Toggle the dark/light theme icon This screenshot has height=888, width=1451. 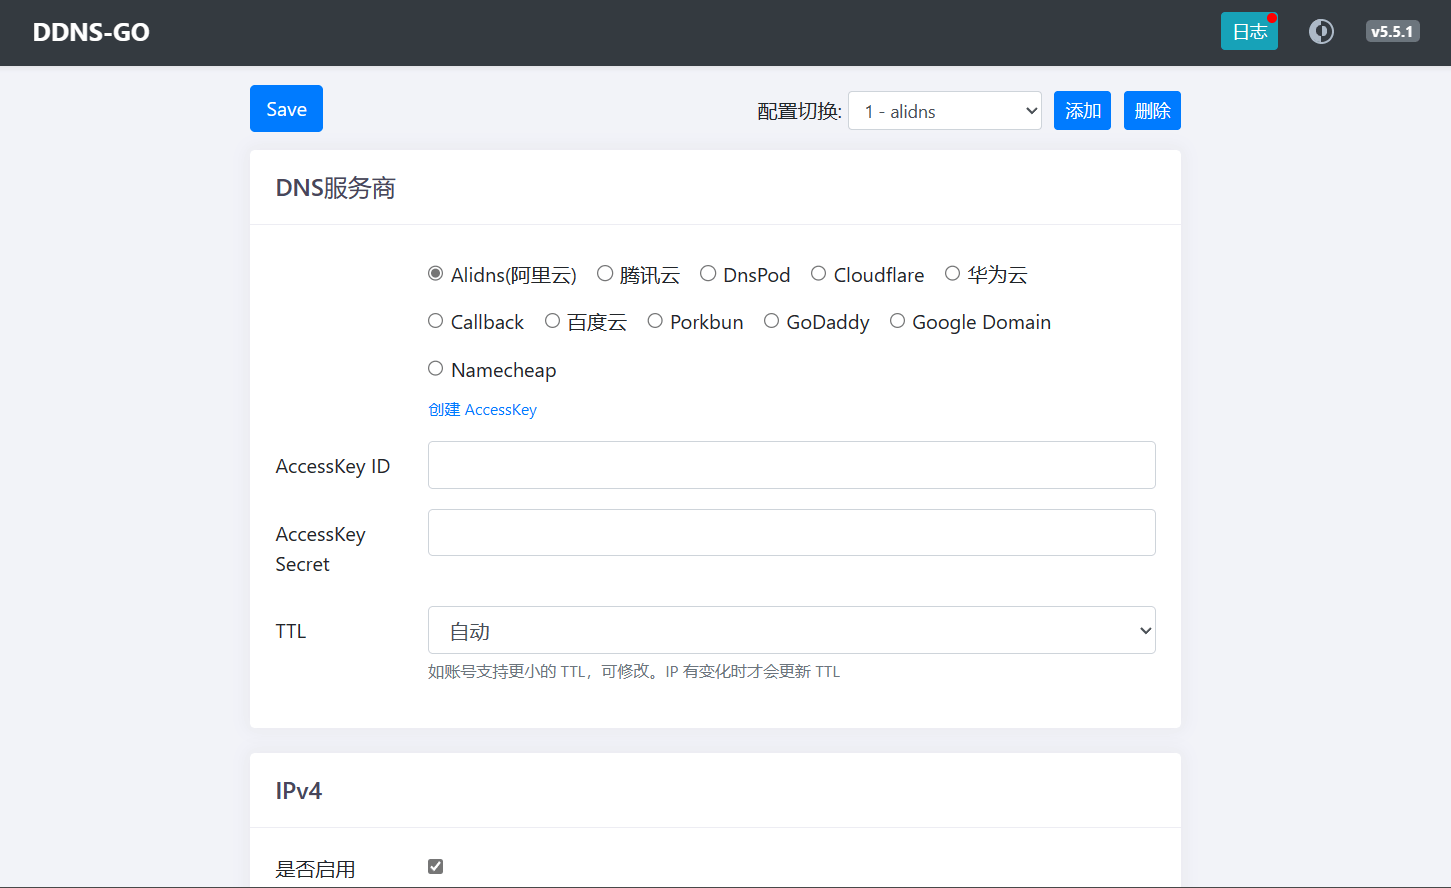pyautogui.click(x=1321, y=32)
